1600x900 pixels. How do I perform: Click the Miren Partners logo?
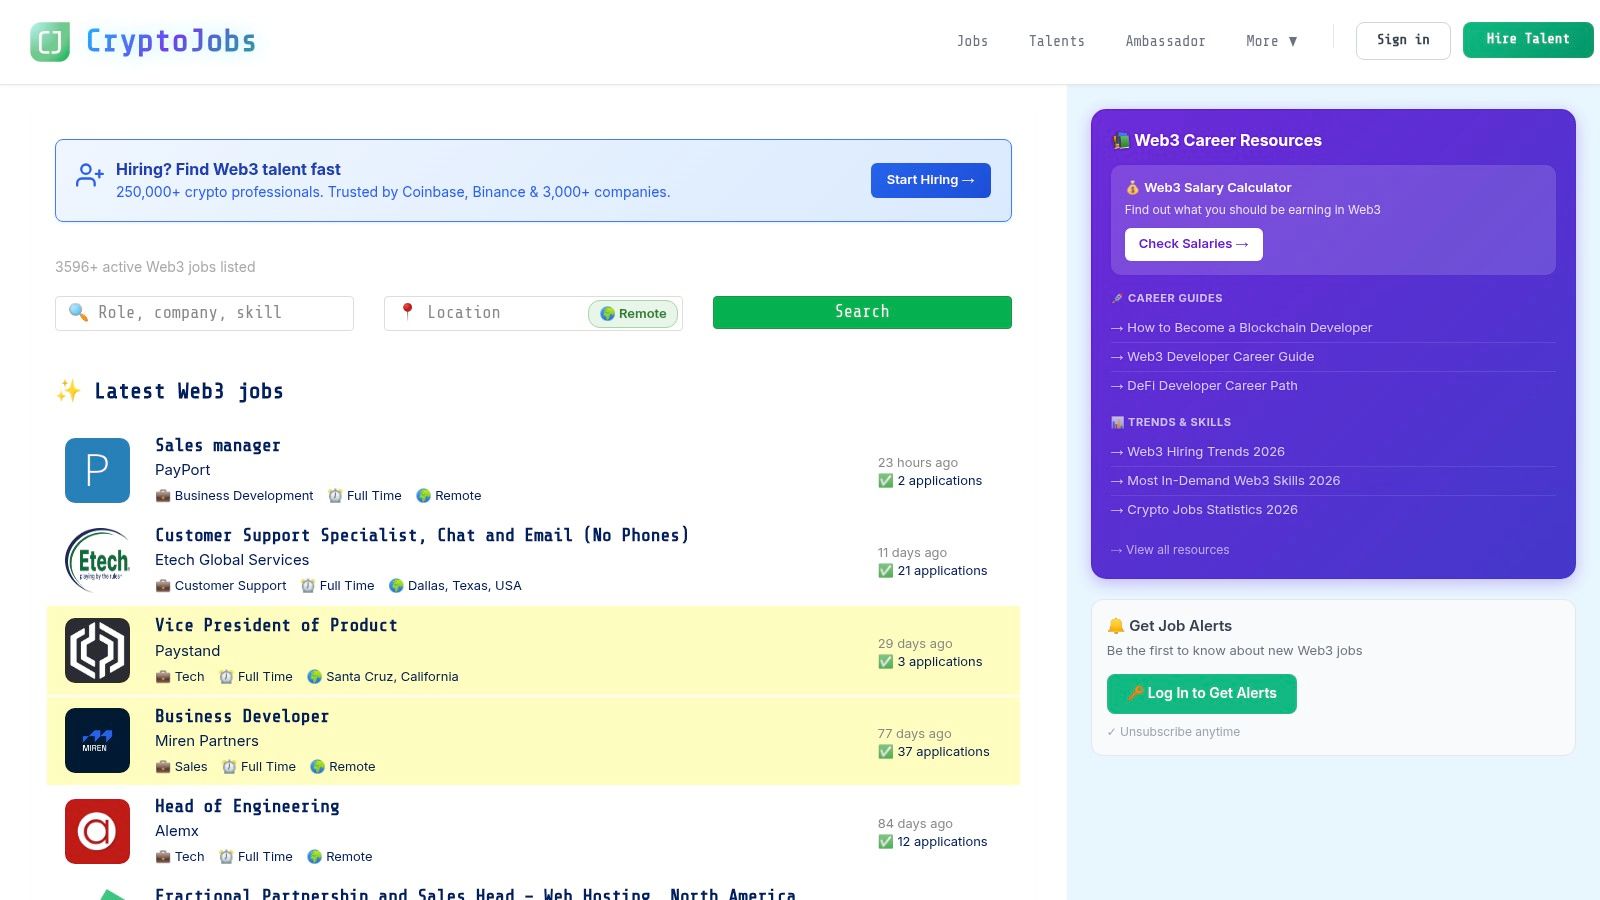tap(97, 740)
